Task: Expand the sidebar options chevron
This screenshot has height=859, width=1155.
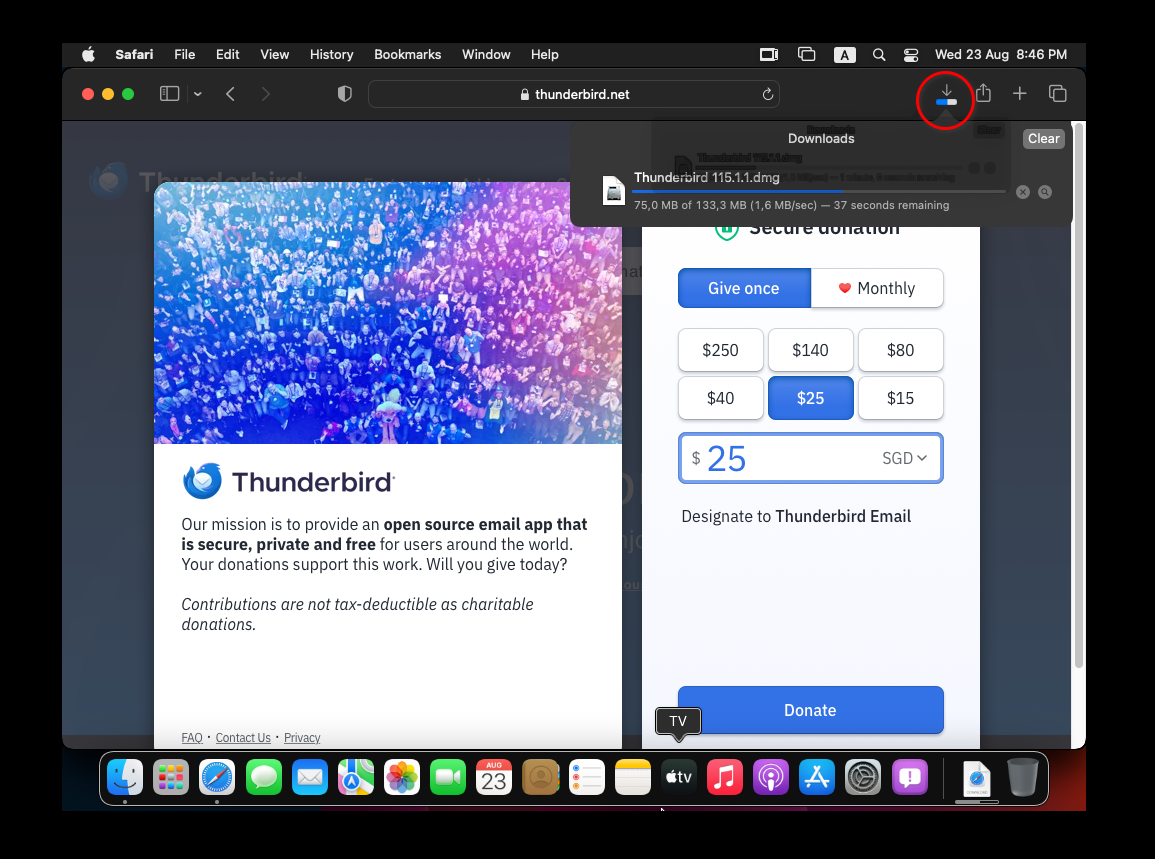Action: click(x=197, y=94)
